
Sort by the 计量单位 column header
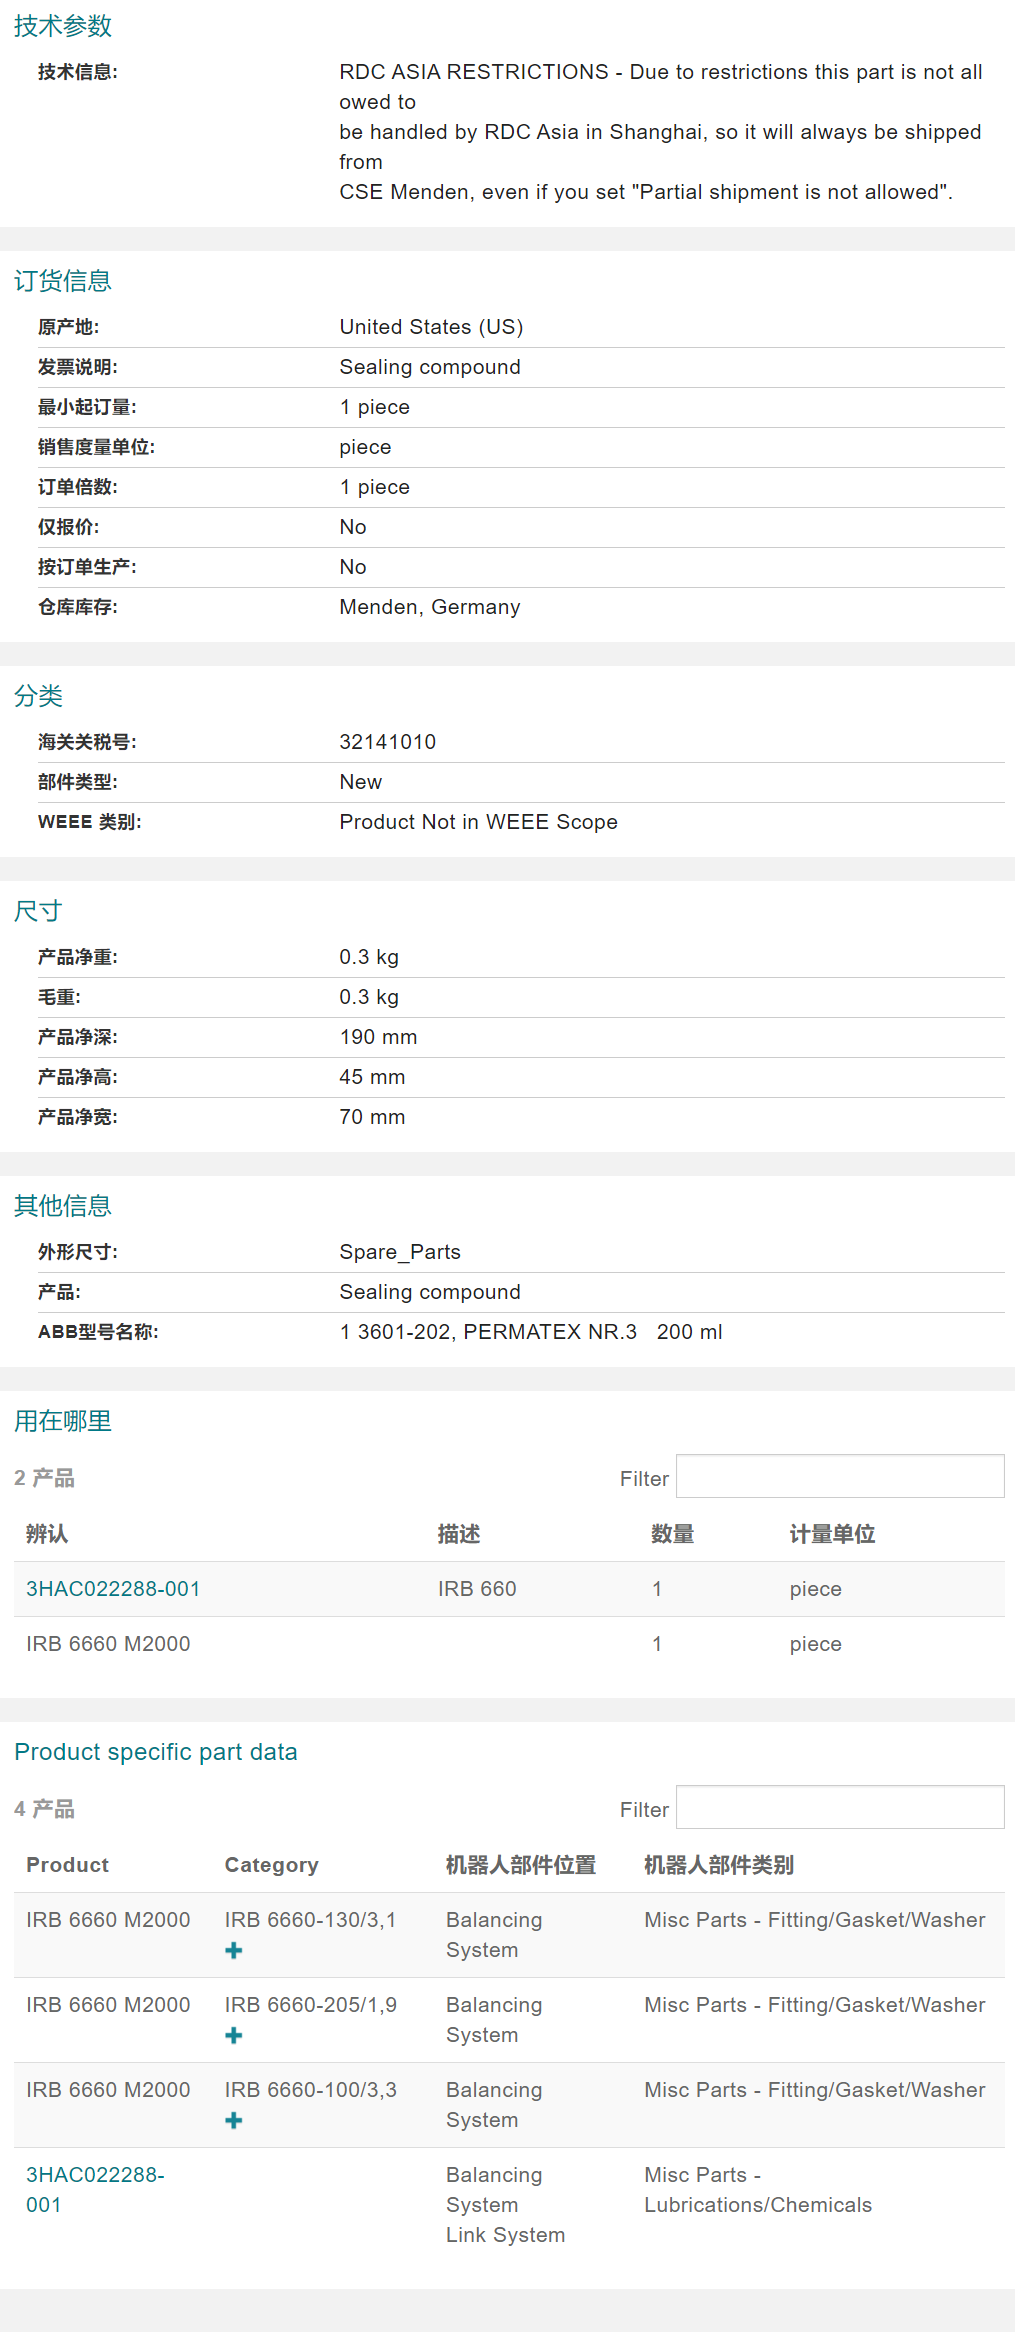pos(832,1534)
